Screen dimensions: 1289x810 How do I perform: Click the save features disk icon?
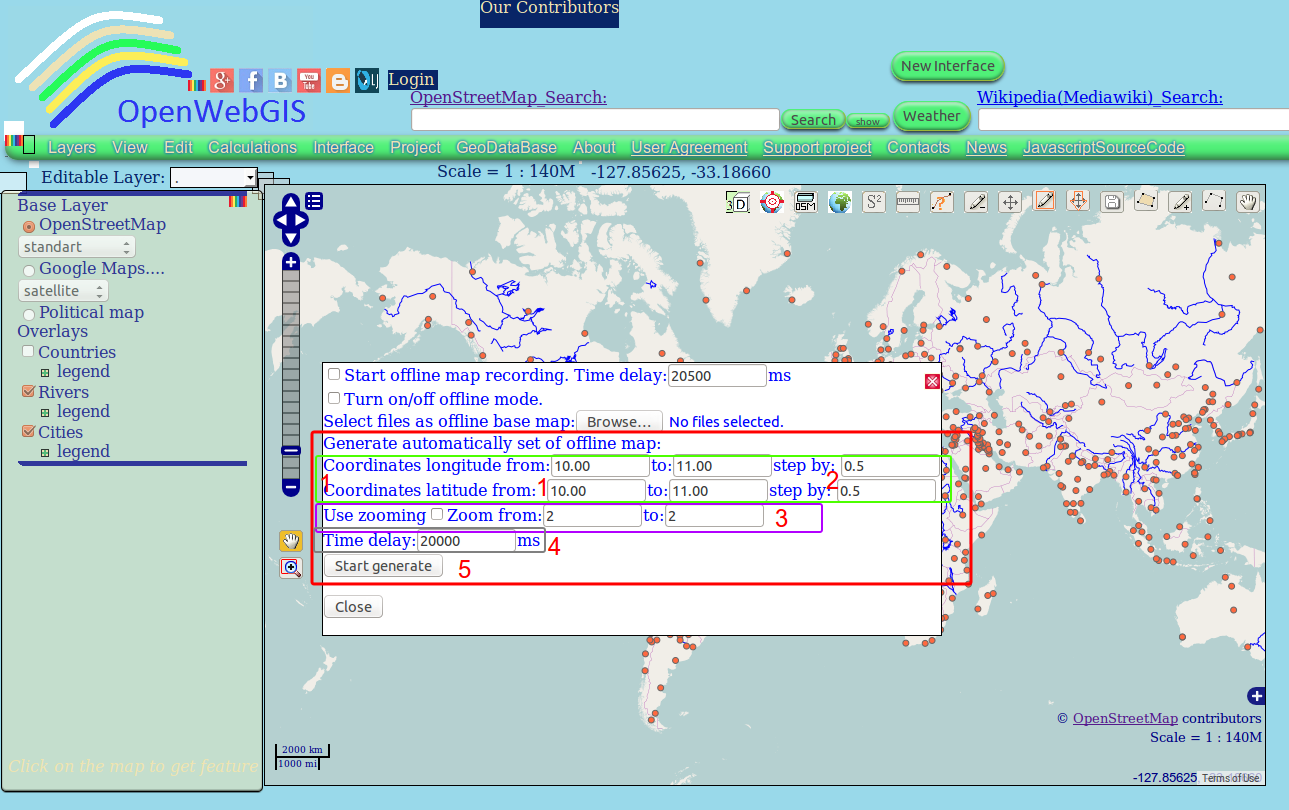1112,202
